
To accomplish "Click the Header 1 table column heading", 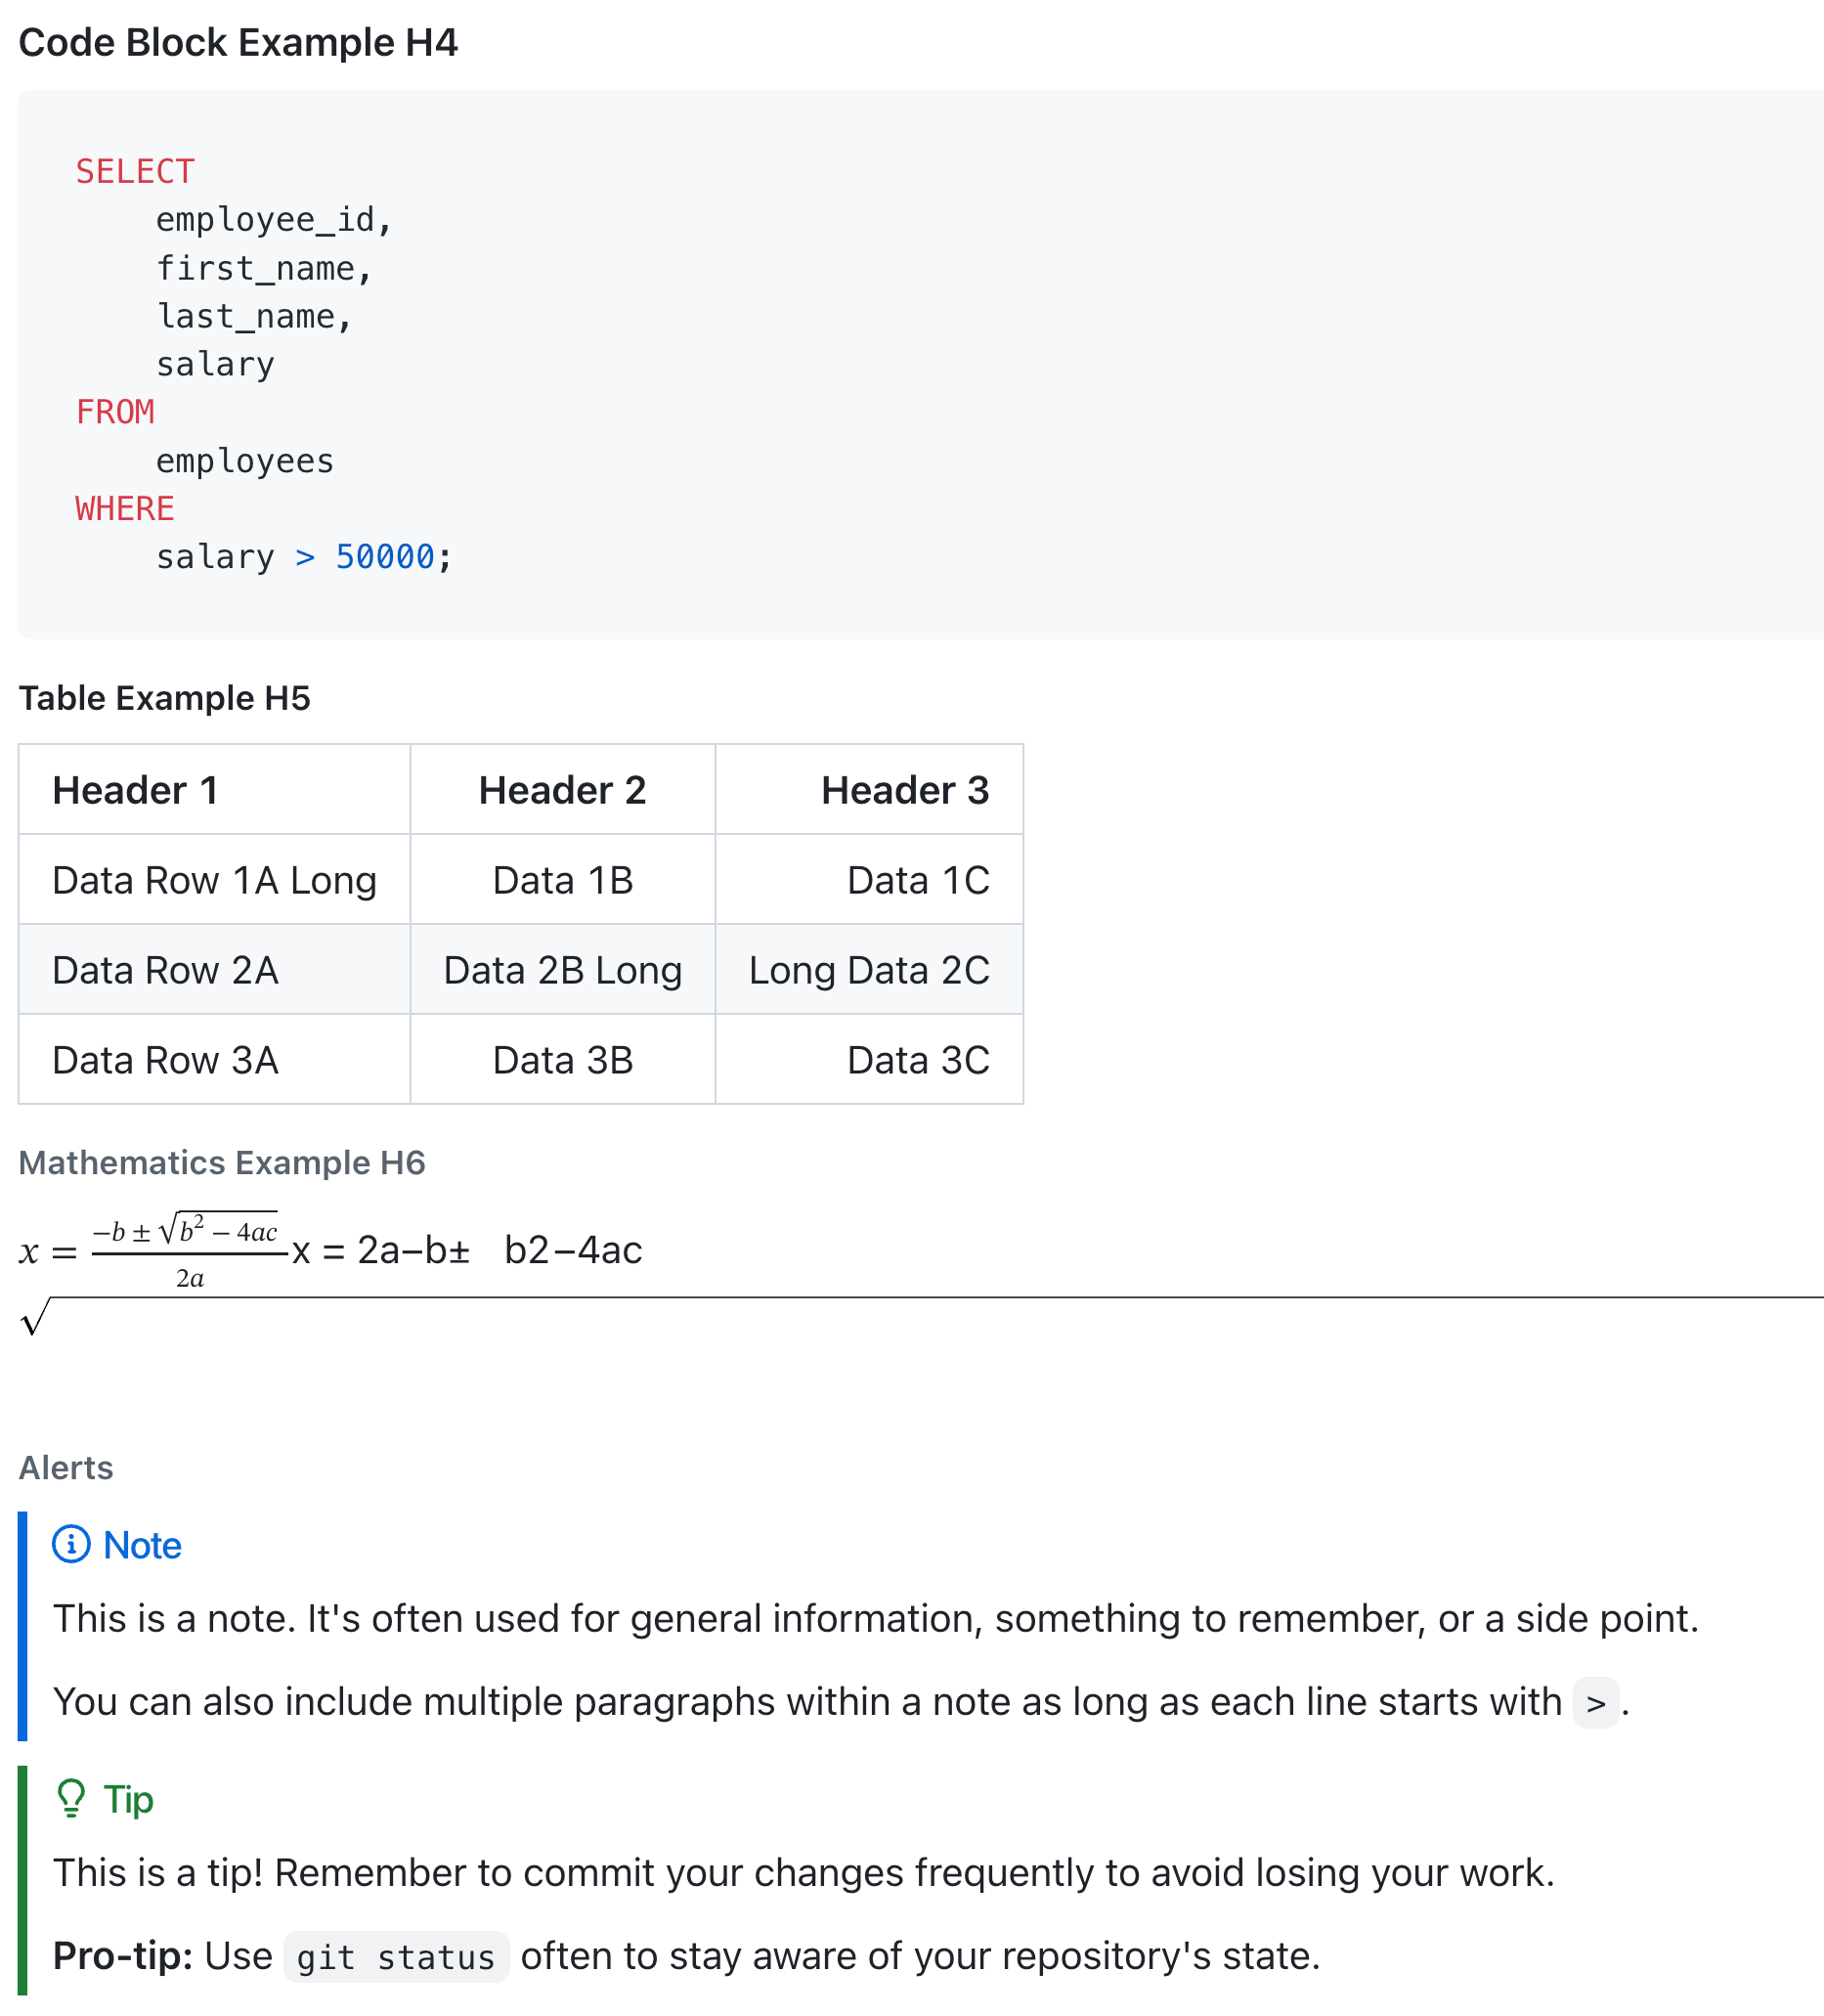I will 135,790.
